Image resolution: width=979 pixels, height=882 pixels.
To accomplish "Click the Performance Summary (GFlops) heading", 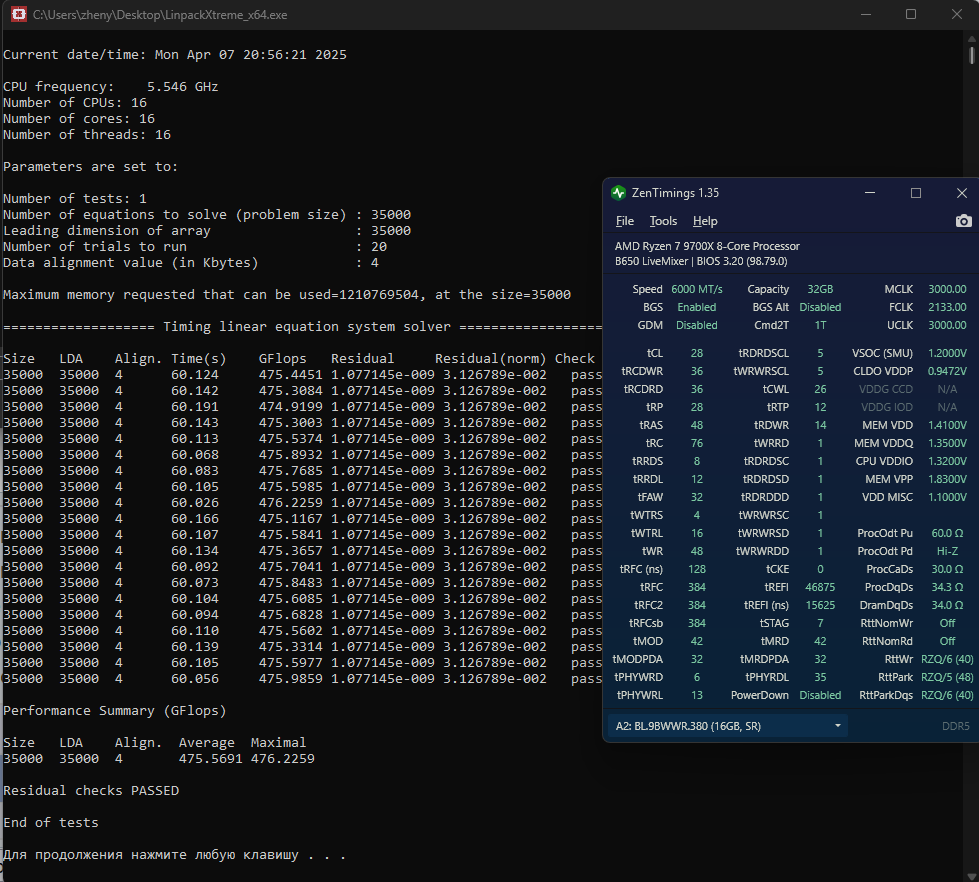I will pos(115,711).
